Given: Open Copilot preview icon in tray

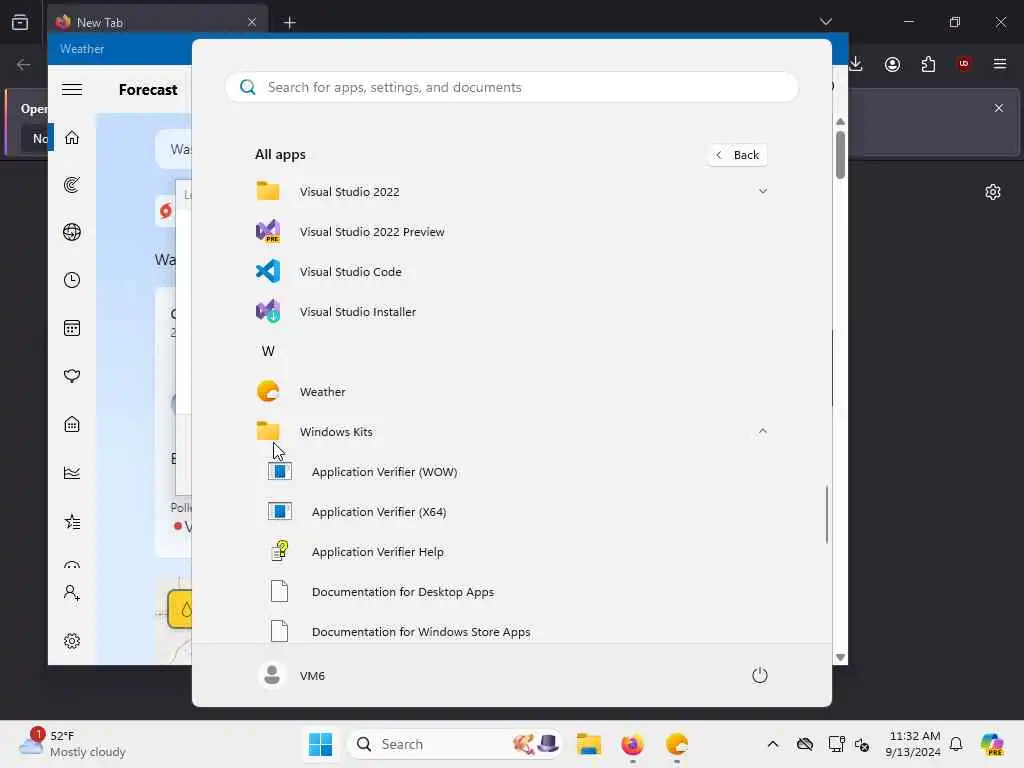Looking at the screenshot, I should [993, 744].
